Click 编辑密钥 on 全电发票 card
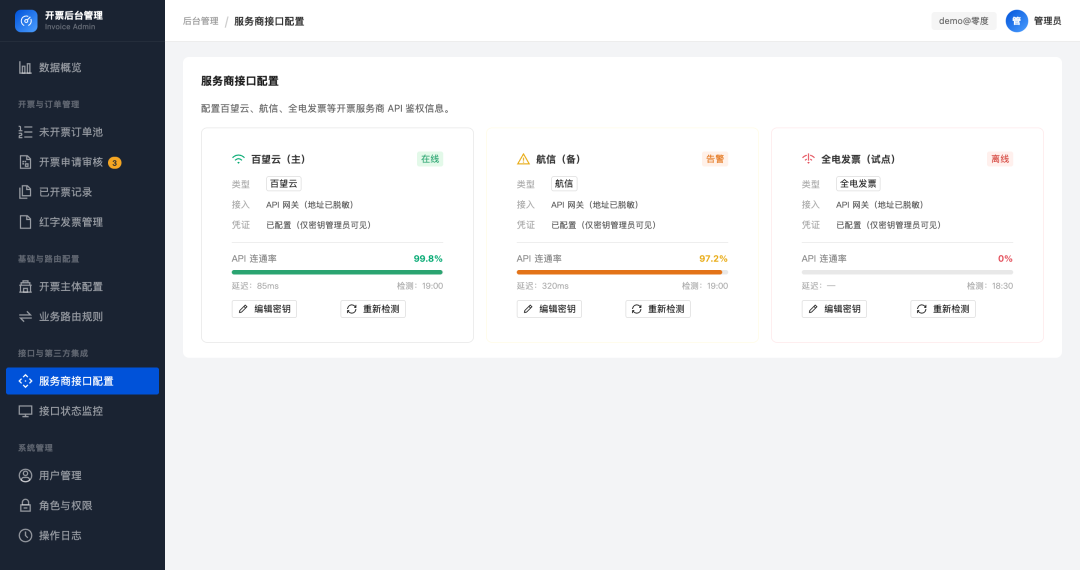The image size is (1080, 570). tap(834, 309)
